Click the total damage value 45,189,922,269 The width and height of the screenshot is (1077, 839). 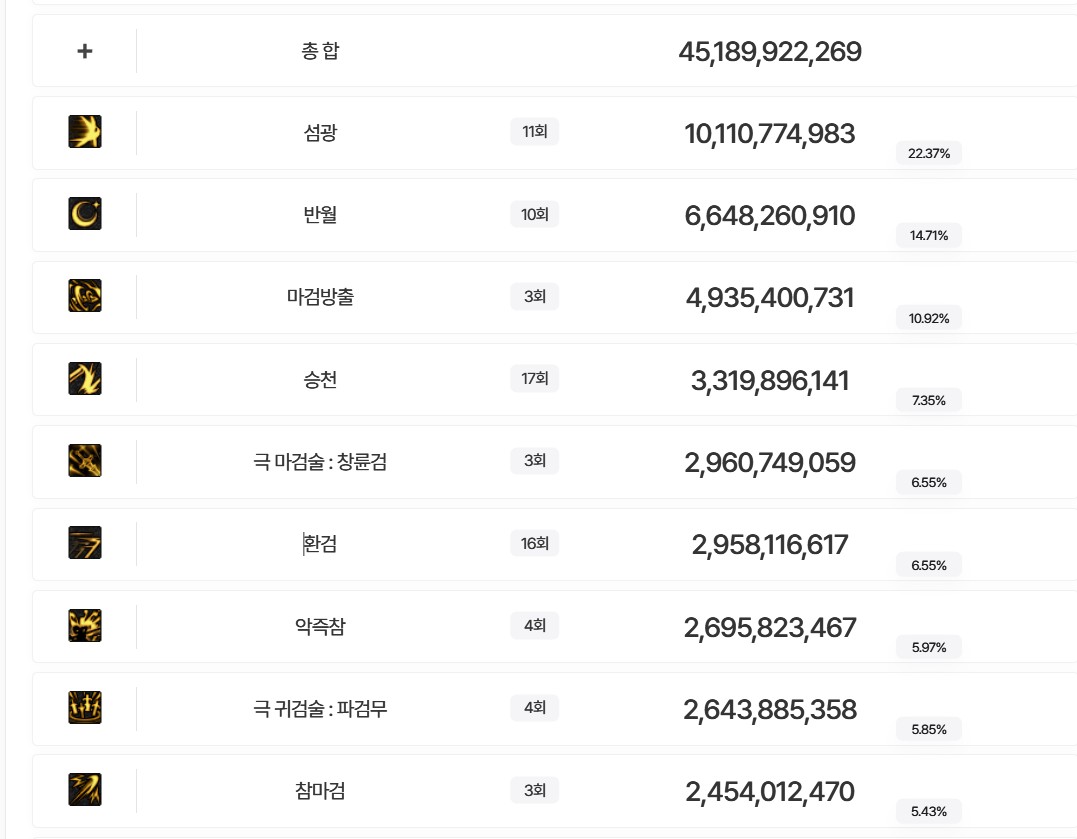[x=769, y=52]
